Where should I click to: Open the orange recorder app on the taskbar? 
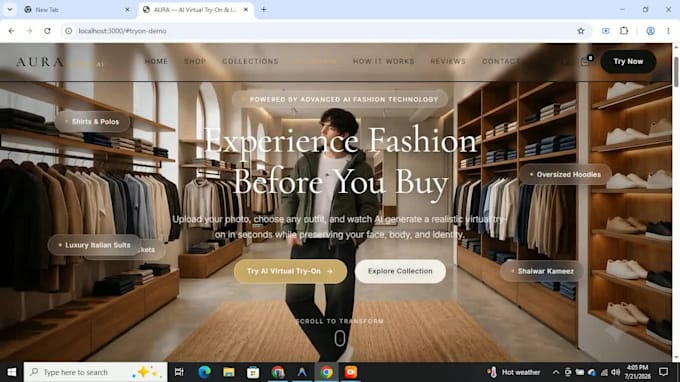(351, 372)
